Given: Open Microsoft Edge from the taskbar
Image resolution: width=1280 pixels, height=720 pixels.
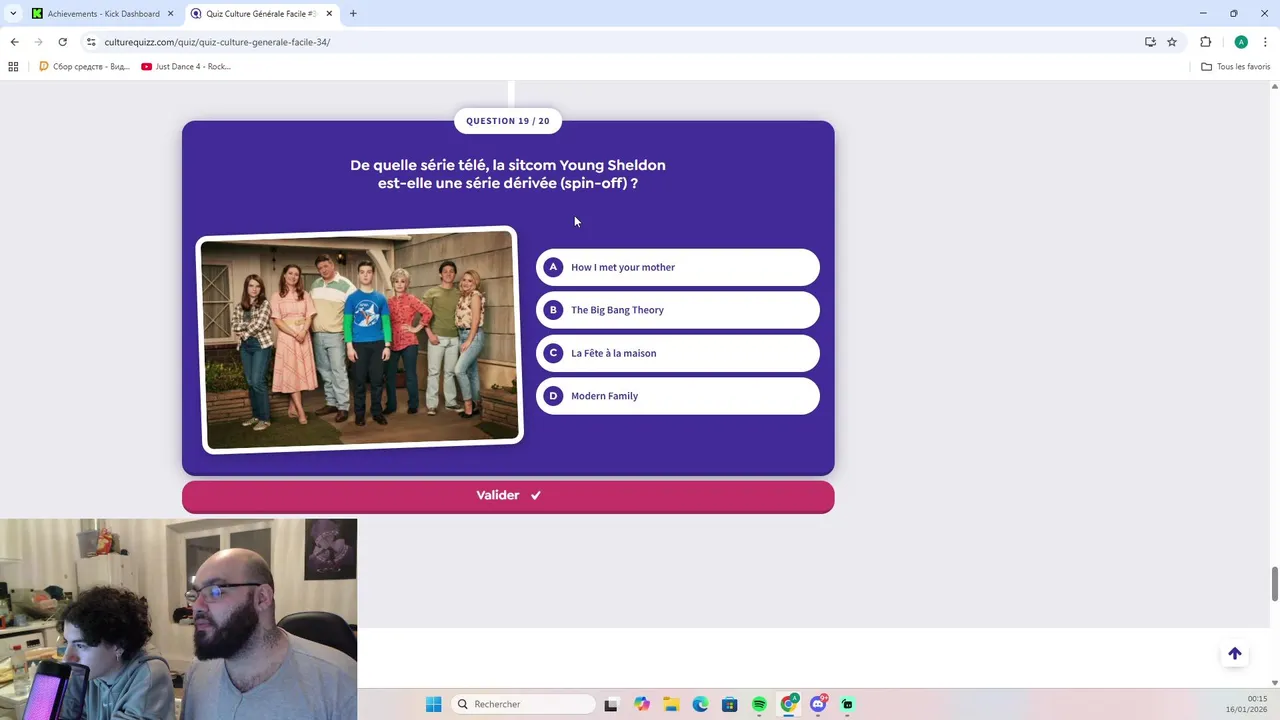Looking at the screenshot, I should (x=700, y=704).
